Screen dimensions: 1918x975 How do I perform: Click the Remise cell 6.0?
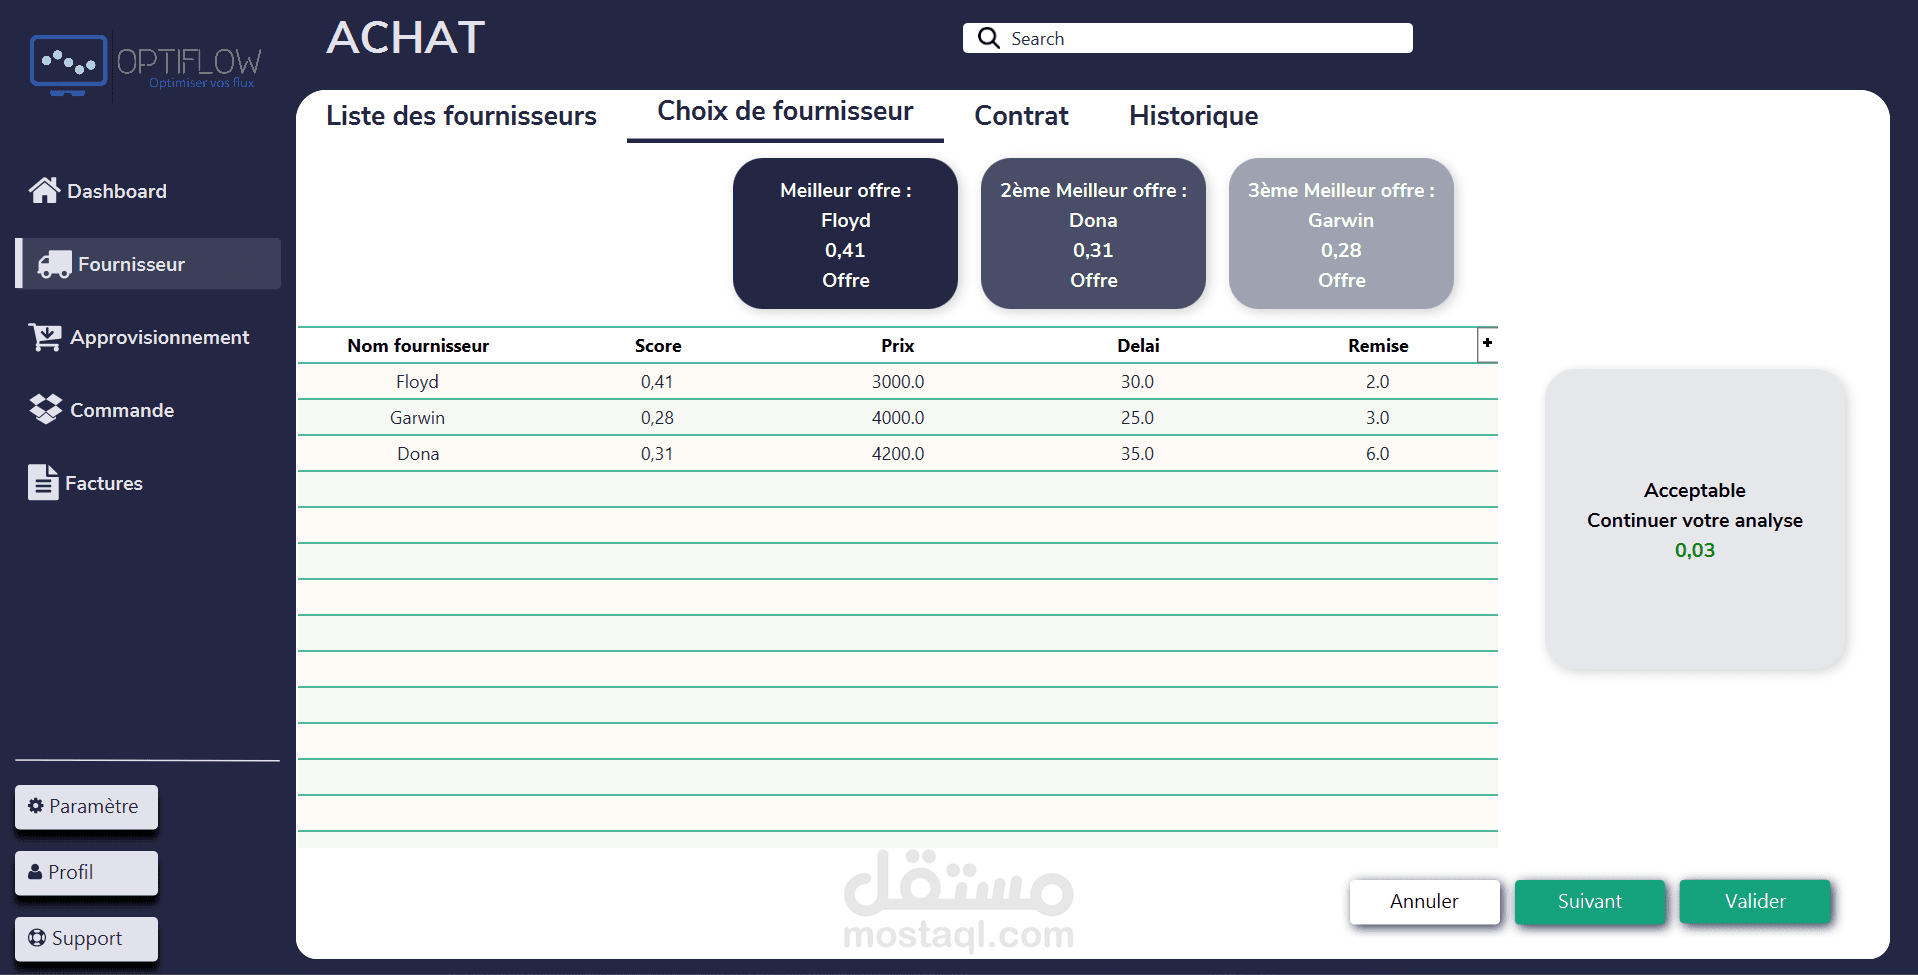[1377, 453]
